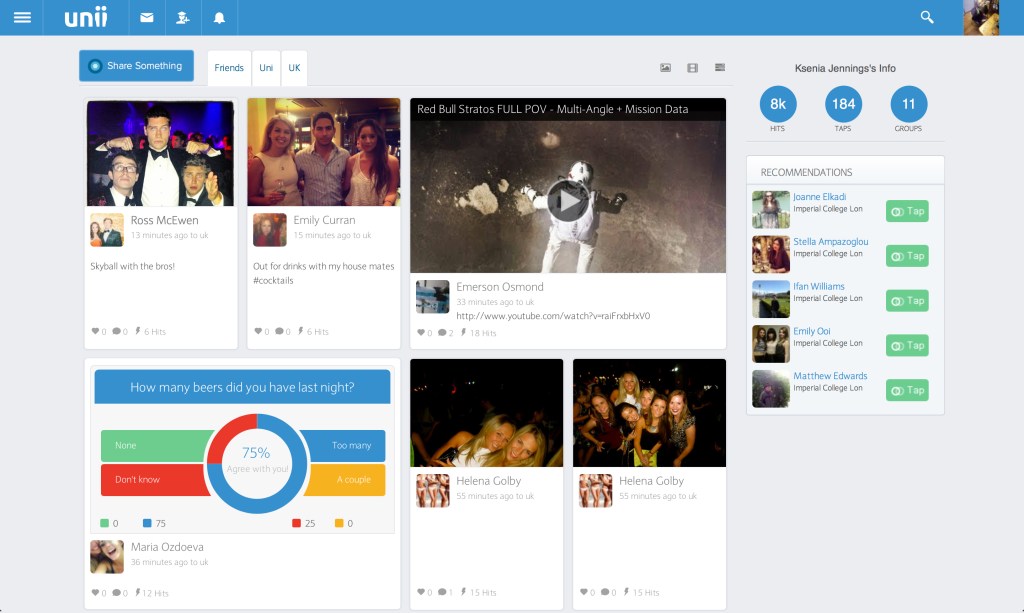View the 11 Groups stat circle
Viewport: 1024px width, 613px height.
pos(908,104)
